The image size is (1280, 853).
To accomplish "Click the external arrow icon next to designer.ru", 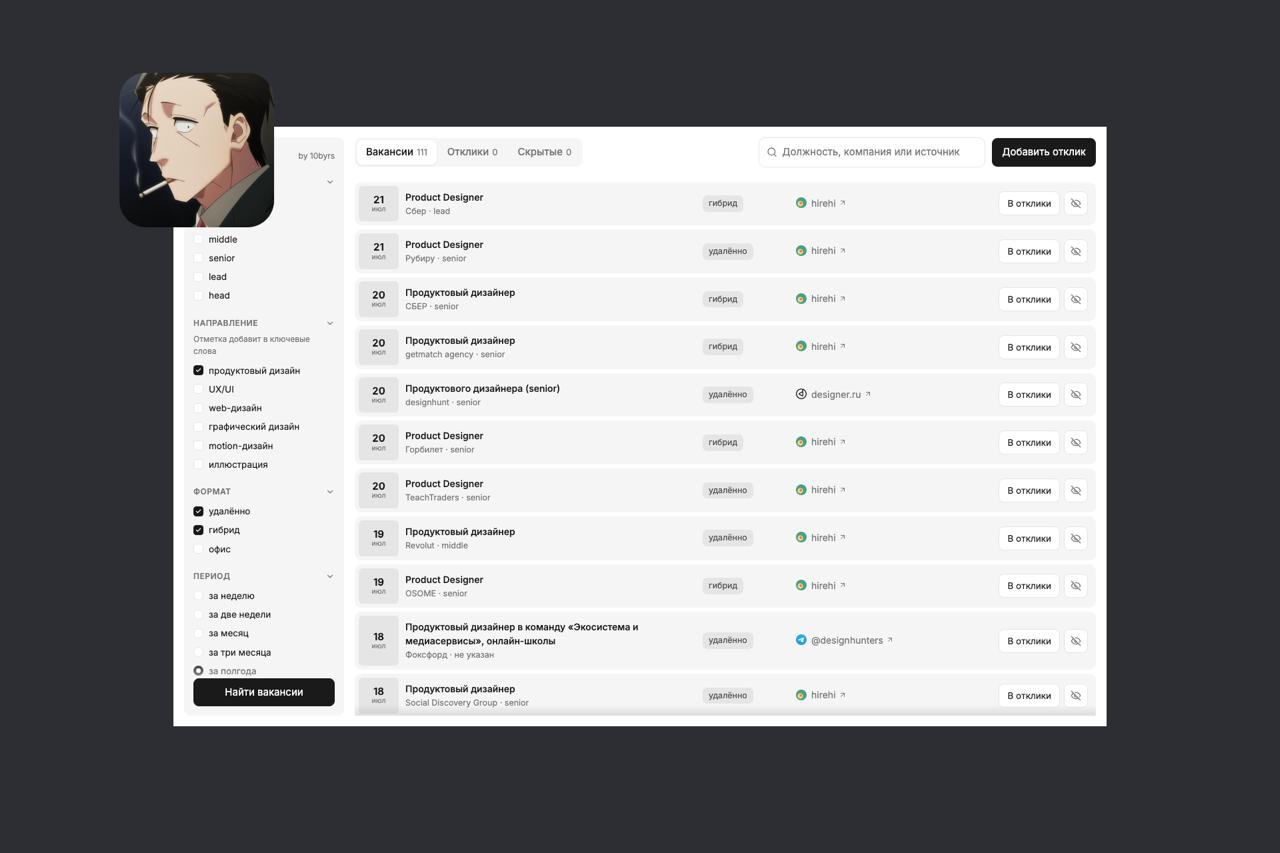I will [x=868, y=394].
